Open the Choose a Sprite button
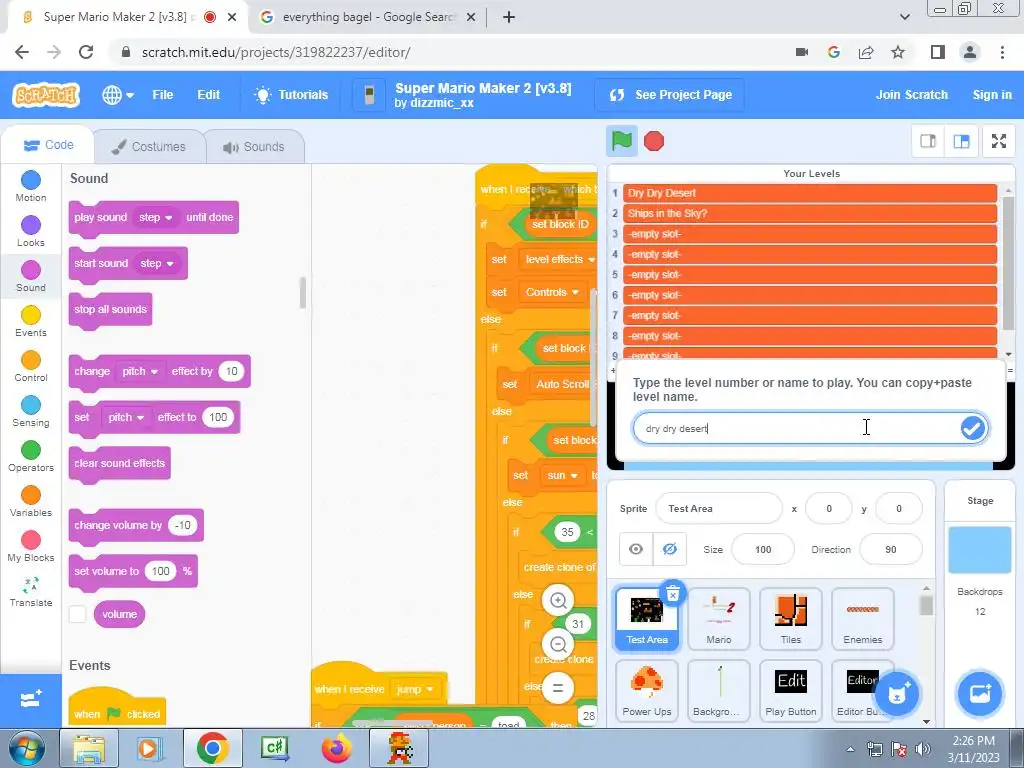 click(897, 694)
